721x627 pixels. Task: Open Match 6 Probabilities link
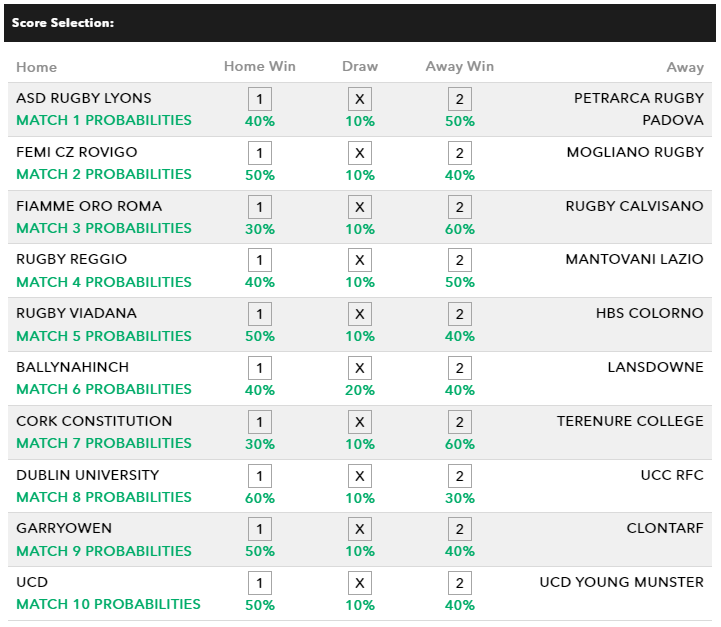103,389
